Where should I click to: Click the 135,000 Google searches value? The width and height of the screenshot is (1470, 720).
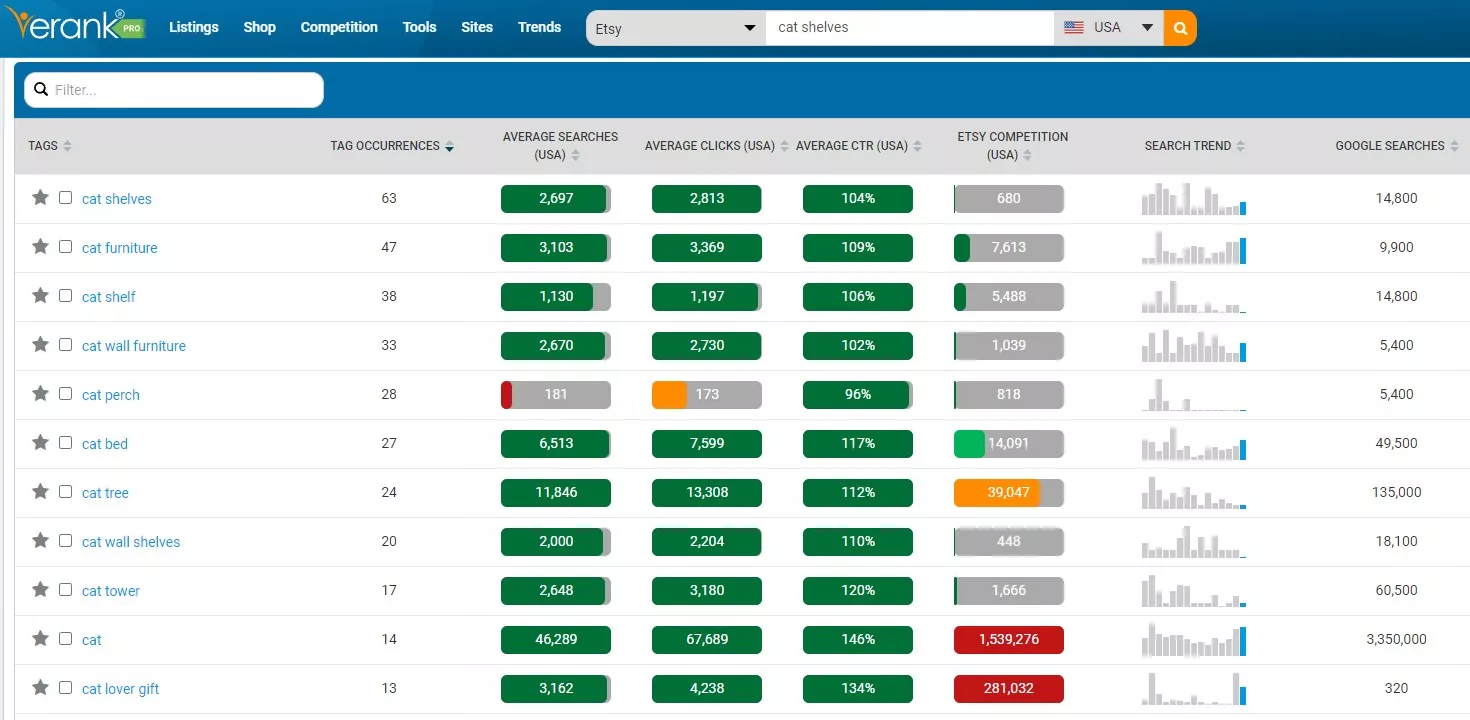[1396, 492]
